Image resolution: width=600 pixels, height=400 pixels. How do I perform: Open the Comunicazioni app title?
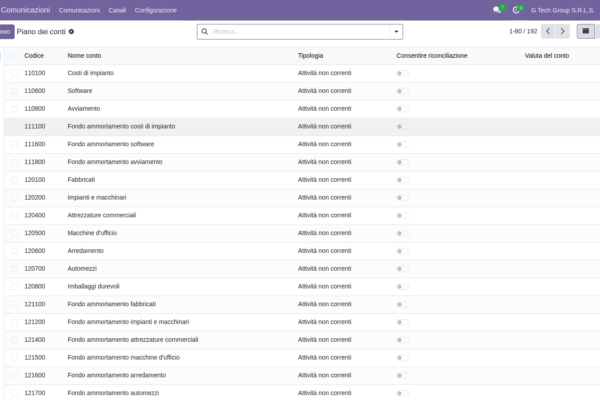(25, 10)
